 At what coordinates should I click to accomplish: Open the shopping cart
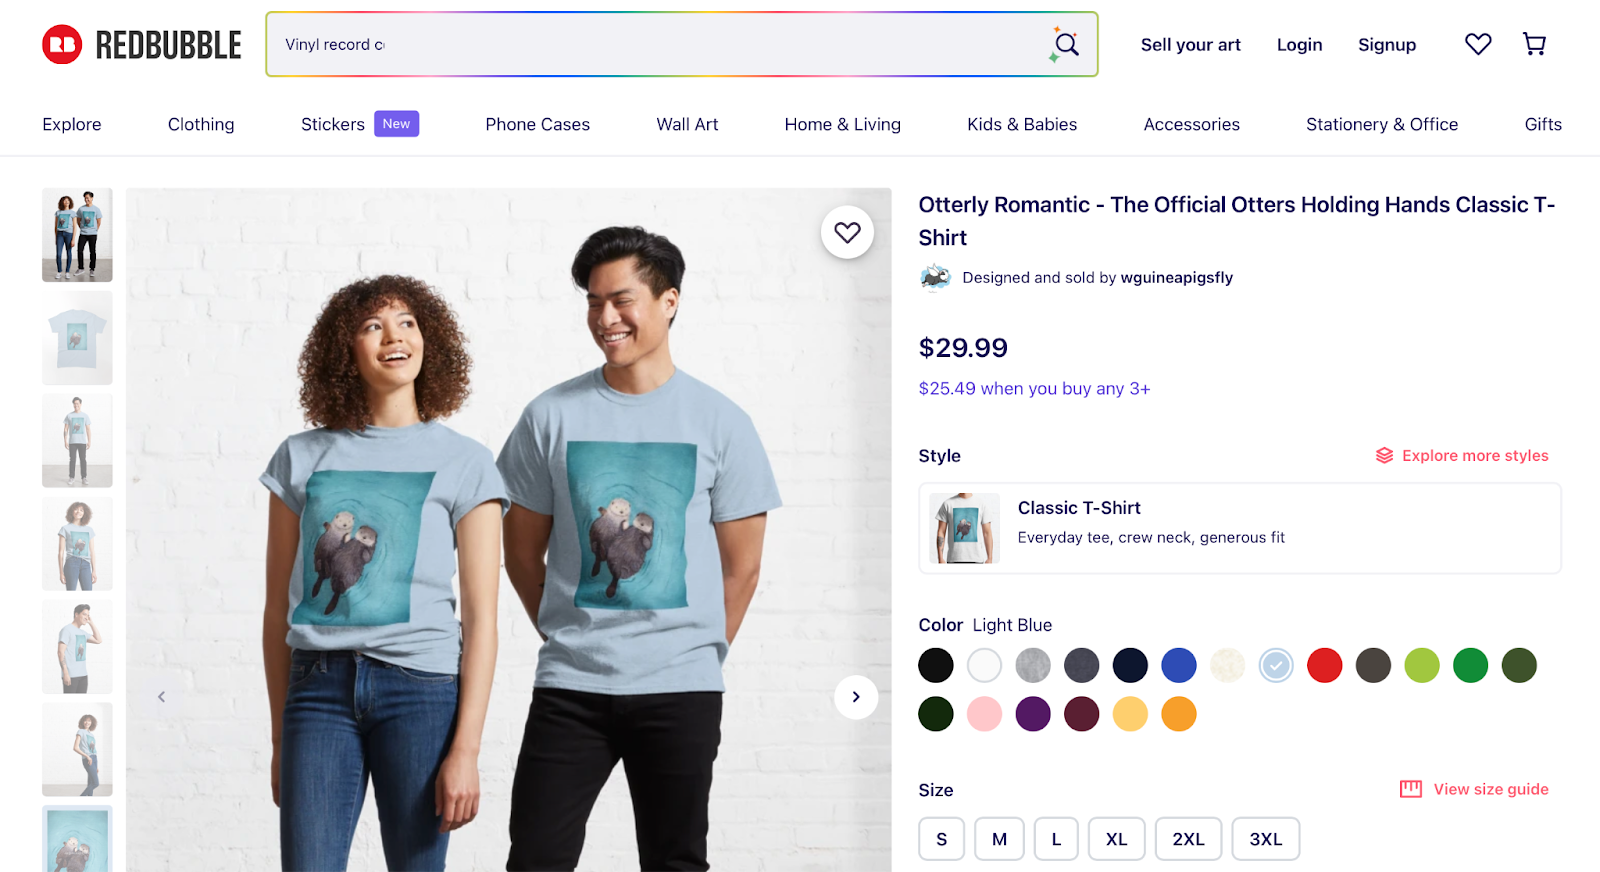coord(1533,44)
